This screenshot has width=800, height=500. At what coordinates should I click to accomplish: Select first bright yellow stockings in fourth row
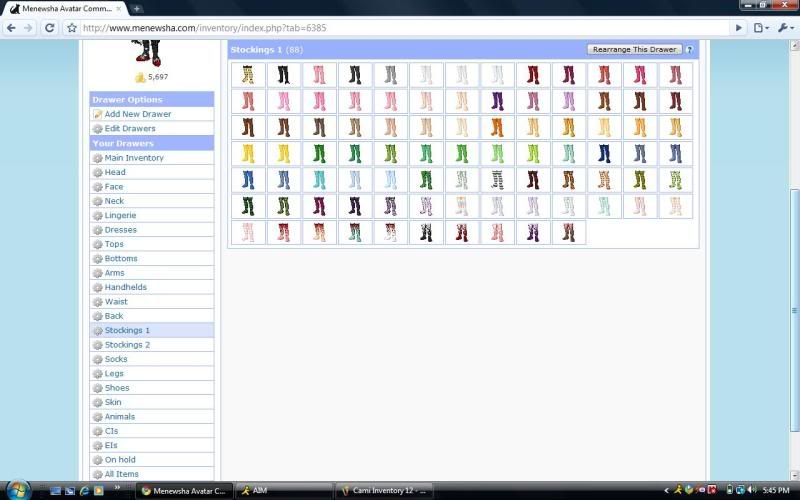248,154
